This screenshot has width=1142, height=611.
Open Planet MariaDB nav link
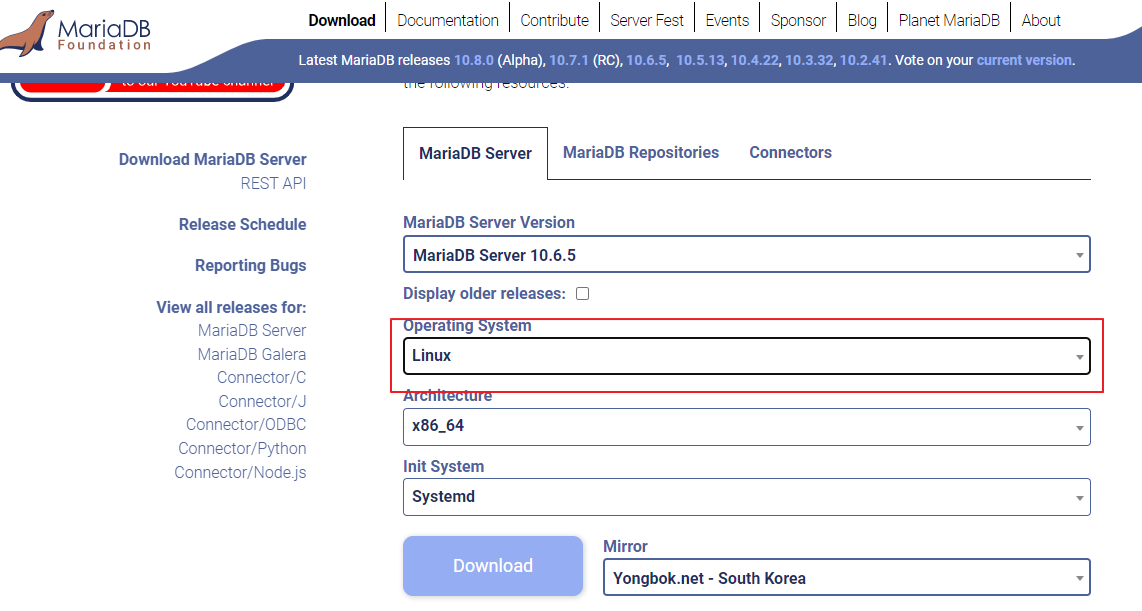pyautogui.click(x=949, y=20)
